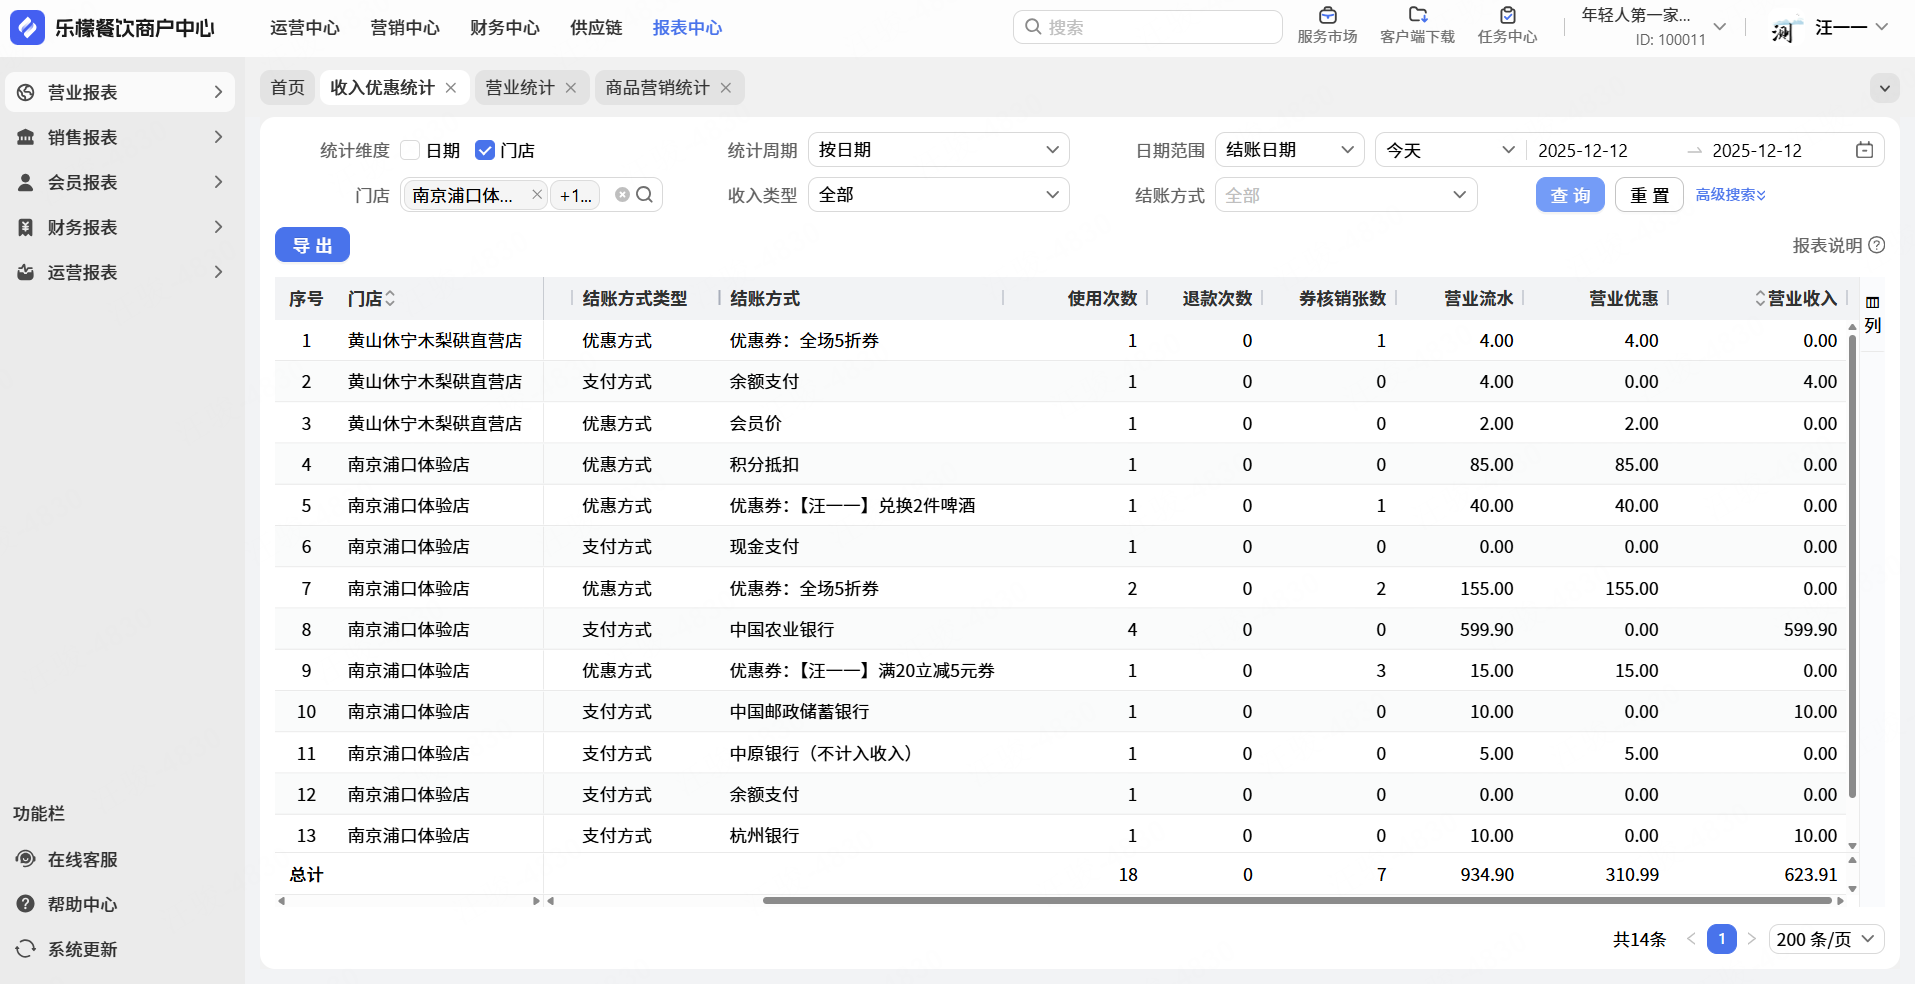1915x984 pixels.
Task: Open the 任务中心 task center icon
Action: tap(1507, 16)
